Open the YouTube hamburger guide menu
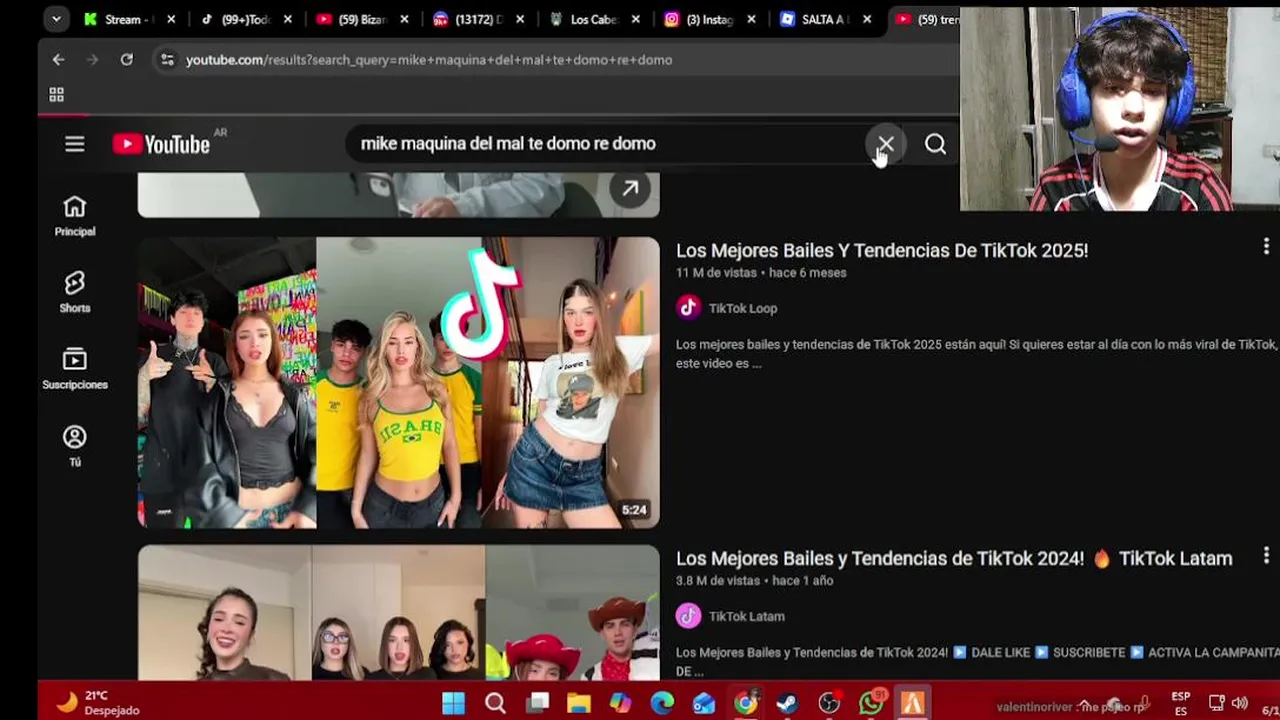1280x720 pixels. (74, 144)
